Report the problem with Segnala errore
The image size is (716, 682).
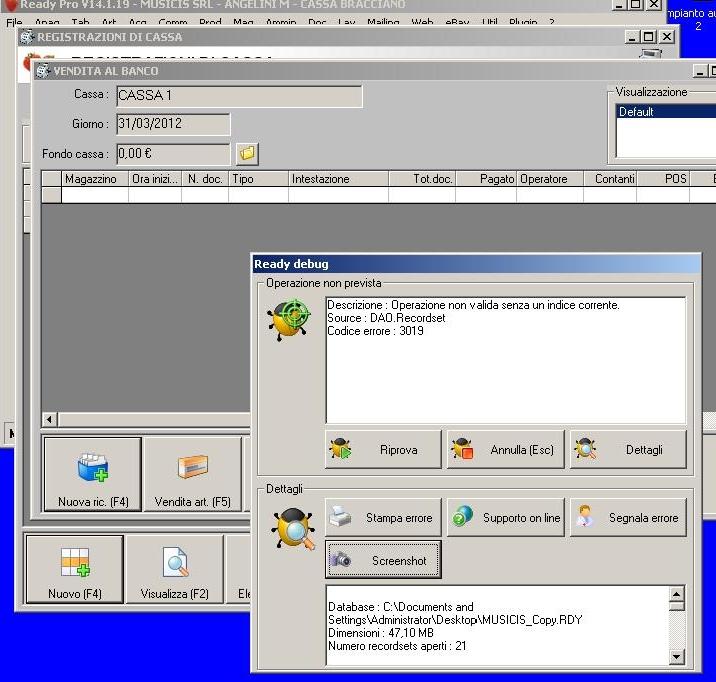(x=628, y=517)
